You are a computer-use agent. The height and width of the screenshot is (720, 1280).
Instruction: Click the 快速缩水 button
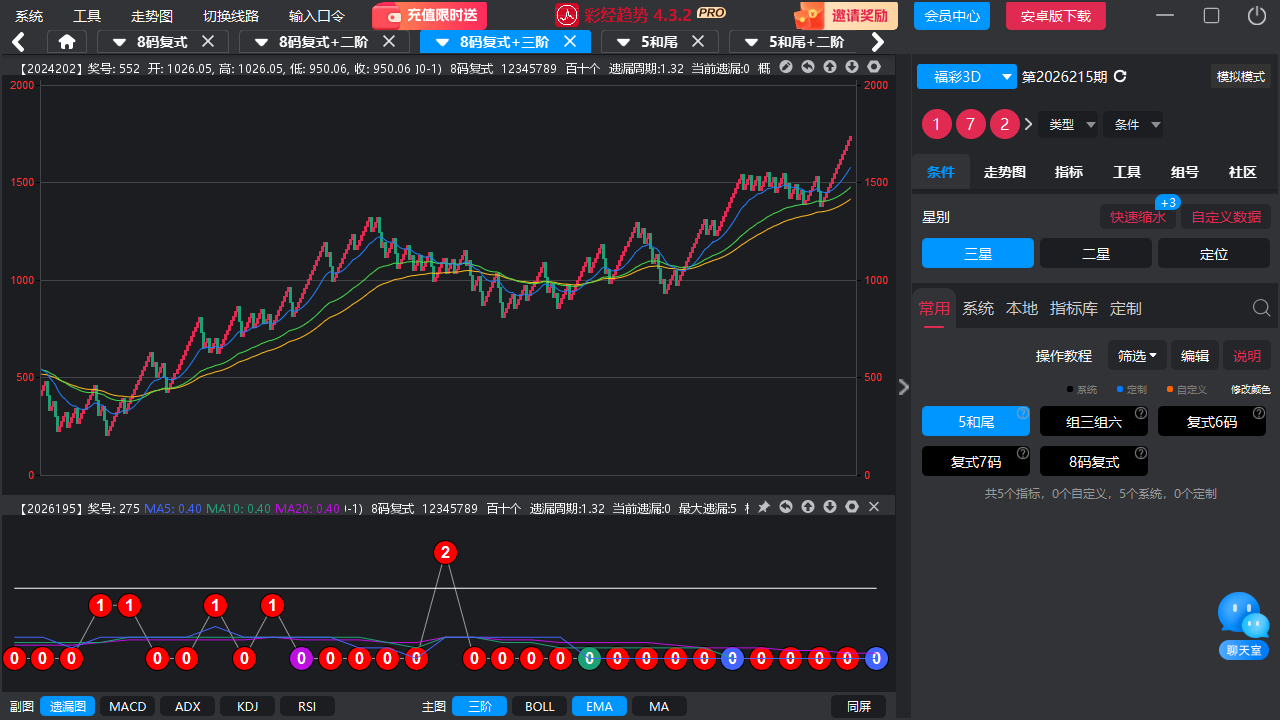(x=1138, y=217)
